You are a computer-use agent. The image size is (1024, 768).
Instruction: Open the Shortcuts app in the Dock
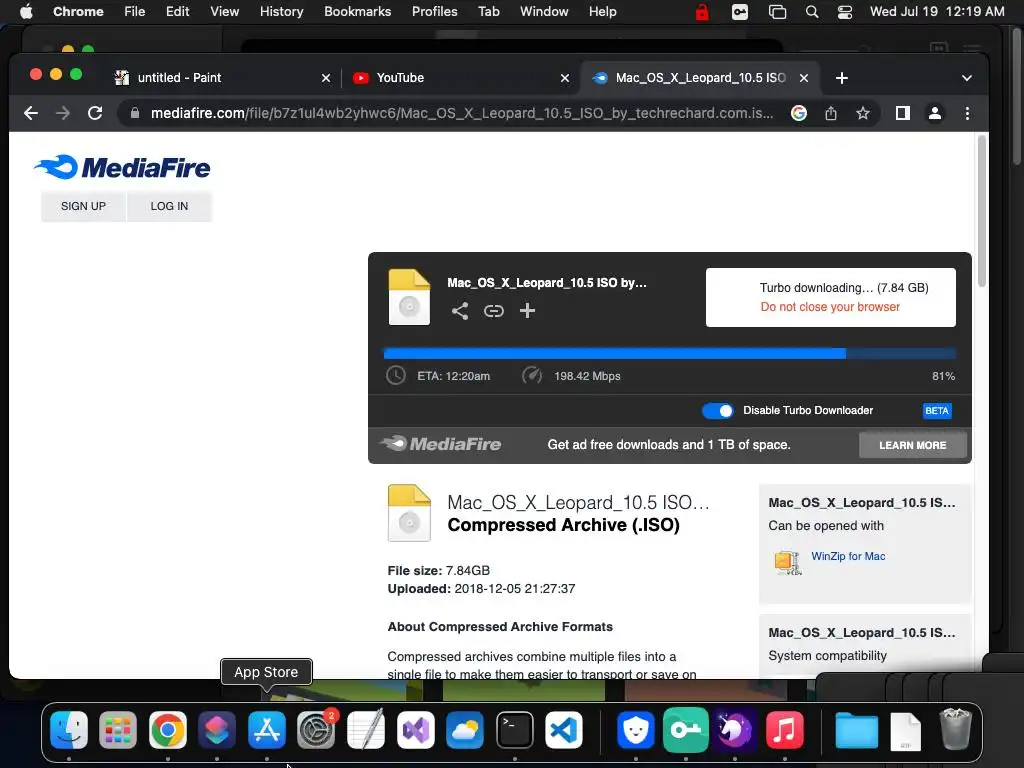pos(217,729)
